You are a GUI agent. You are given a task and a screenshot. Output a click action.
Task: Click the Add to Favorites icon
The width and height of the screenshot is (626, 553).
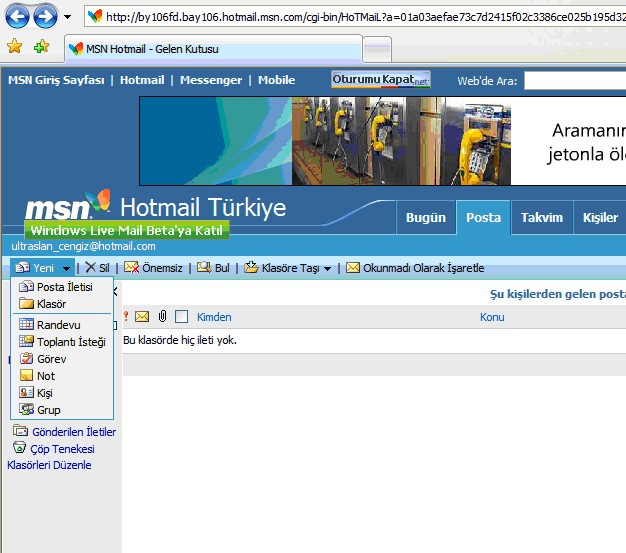[42, 47]
